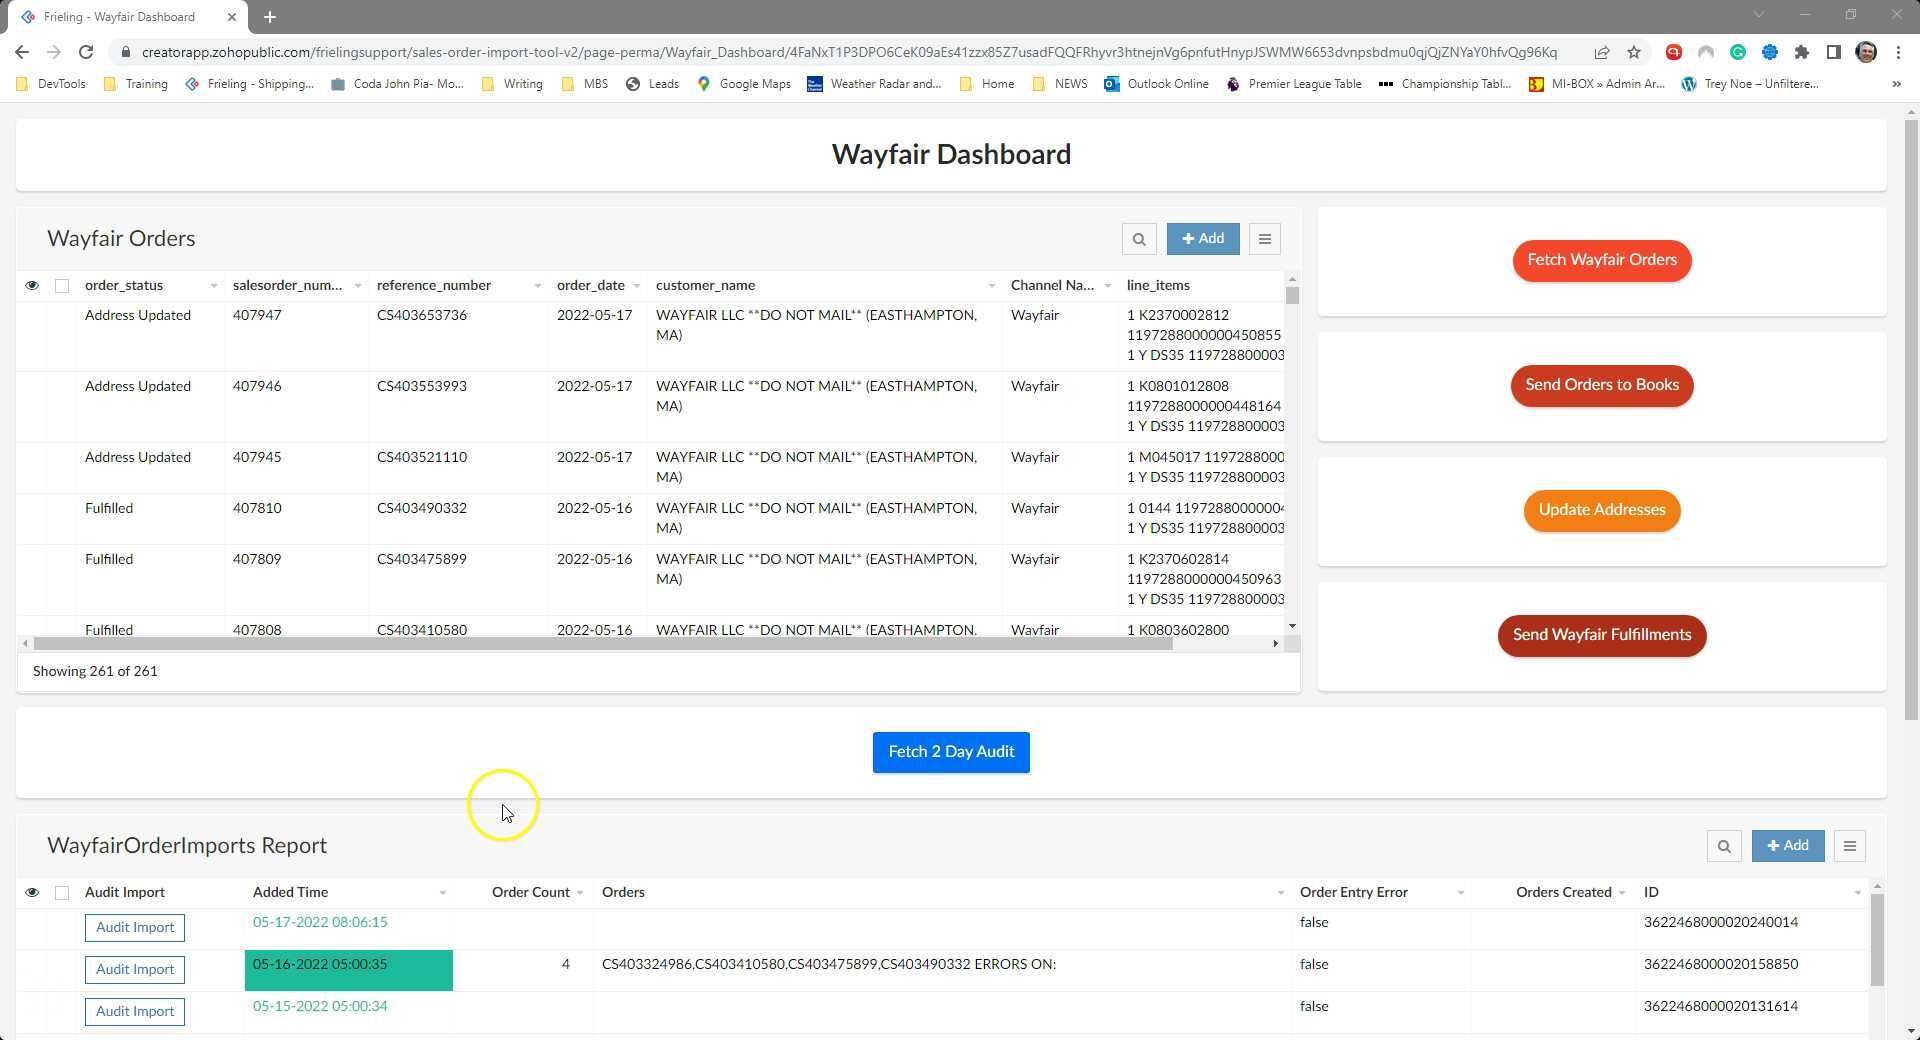Open the WayfairOrderImports Report options menu
1920x1040 pixels.
point(1849,845)
